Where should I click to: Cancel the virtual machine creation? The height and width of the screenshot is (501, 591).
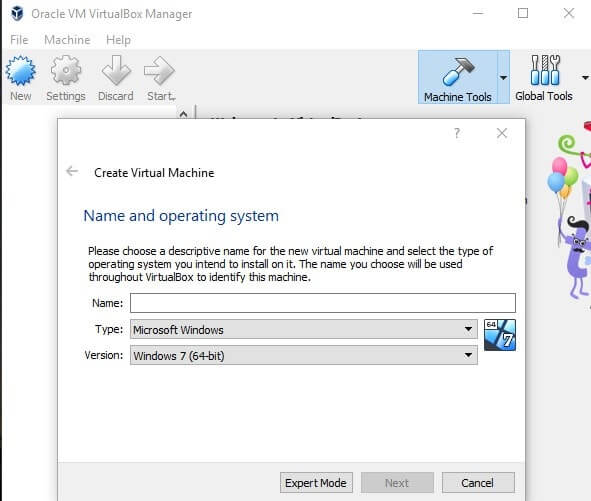click(x=478, y=483)
